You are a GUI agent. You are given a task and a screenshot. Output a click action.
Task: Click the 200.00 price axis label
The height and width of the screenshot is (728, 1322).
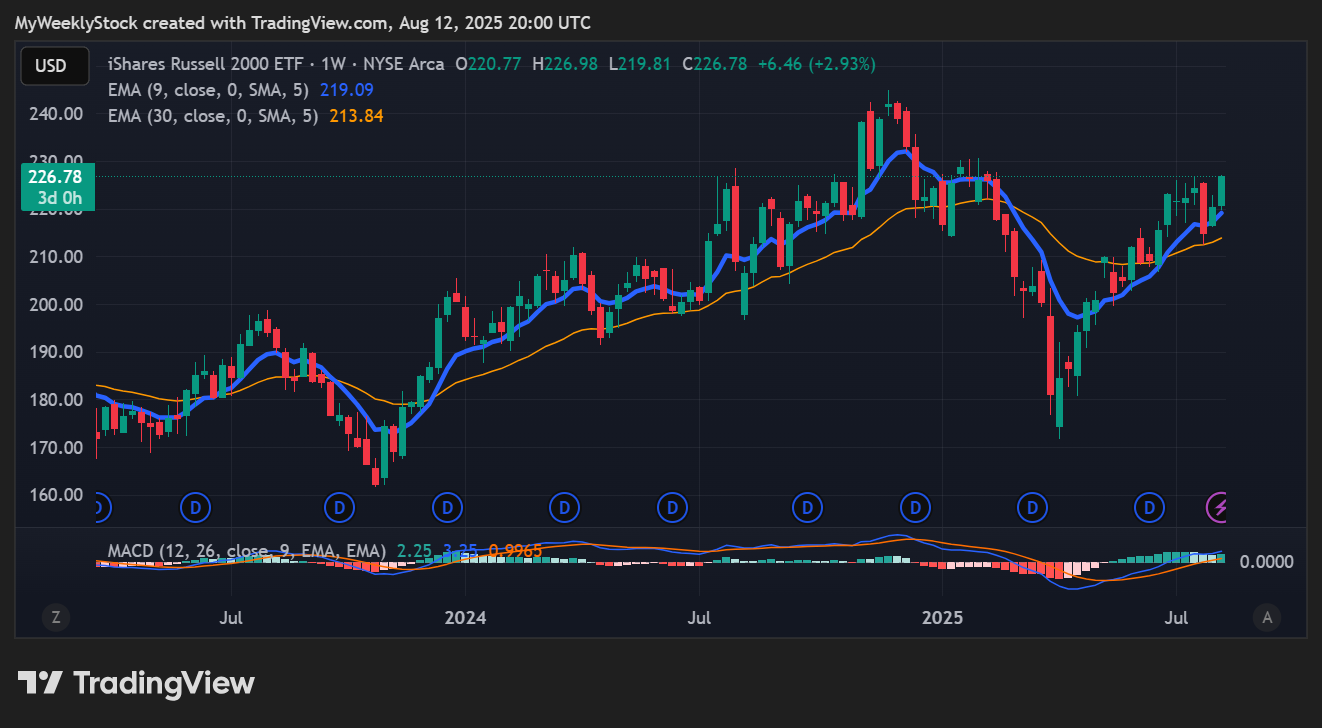pyautogui.click(x=55, y=305)
